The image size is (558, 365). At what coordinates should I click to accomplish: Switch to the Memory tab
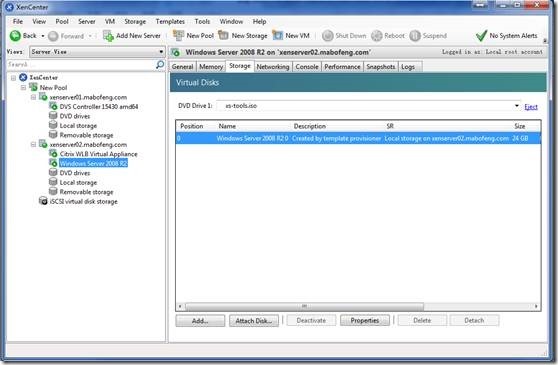click(x=211, y=67)
